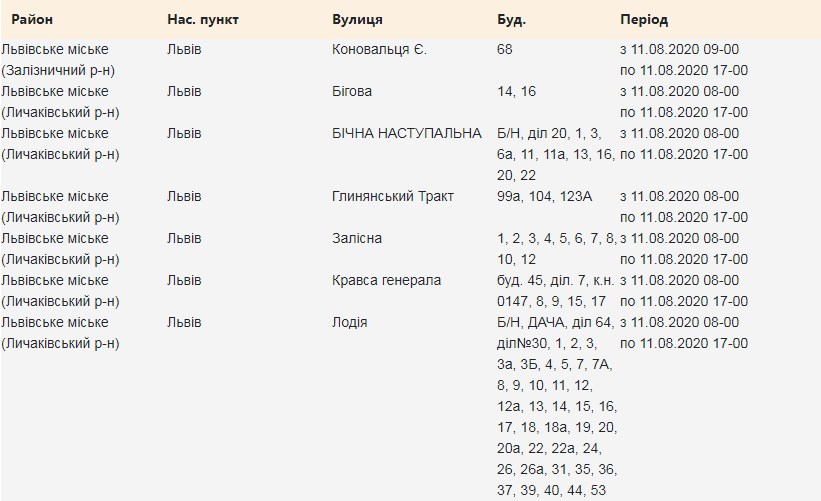Click Львів in the Лодія row
This screenshot has width=821, height=501.
click(x=184, y=322)
